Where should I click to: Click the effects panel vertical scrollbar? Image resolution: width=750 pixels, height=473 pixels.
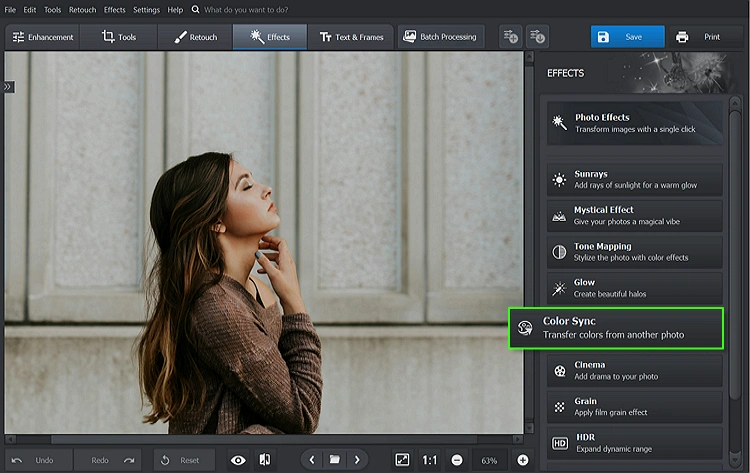coord(735,253)
